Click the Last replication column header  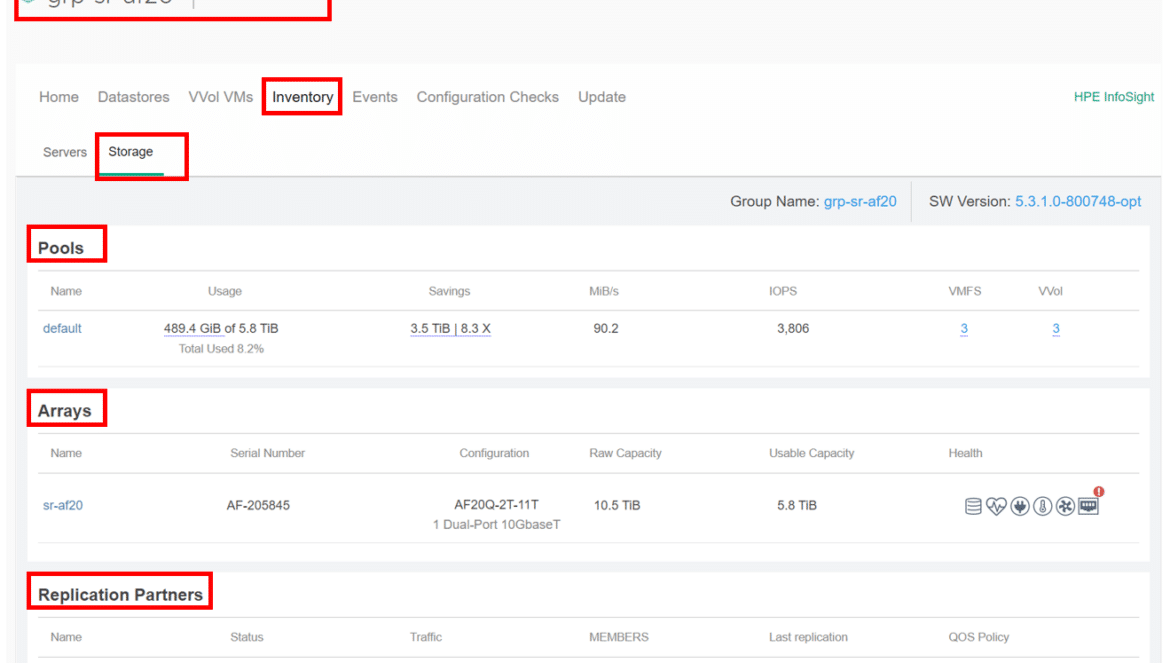click(808, 637)
